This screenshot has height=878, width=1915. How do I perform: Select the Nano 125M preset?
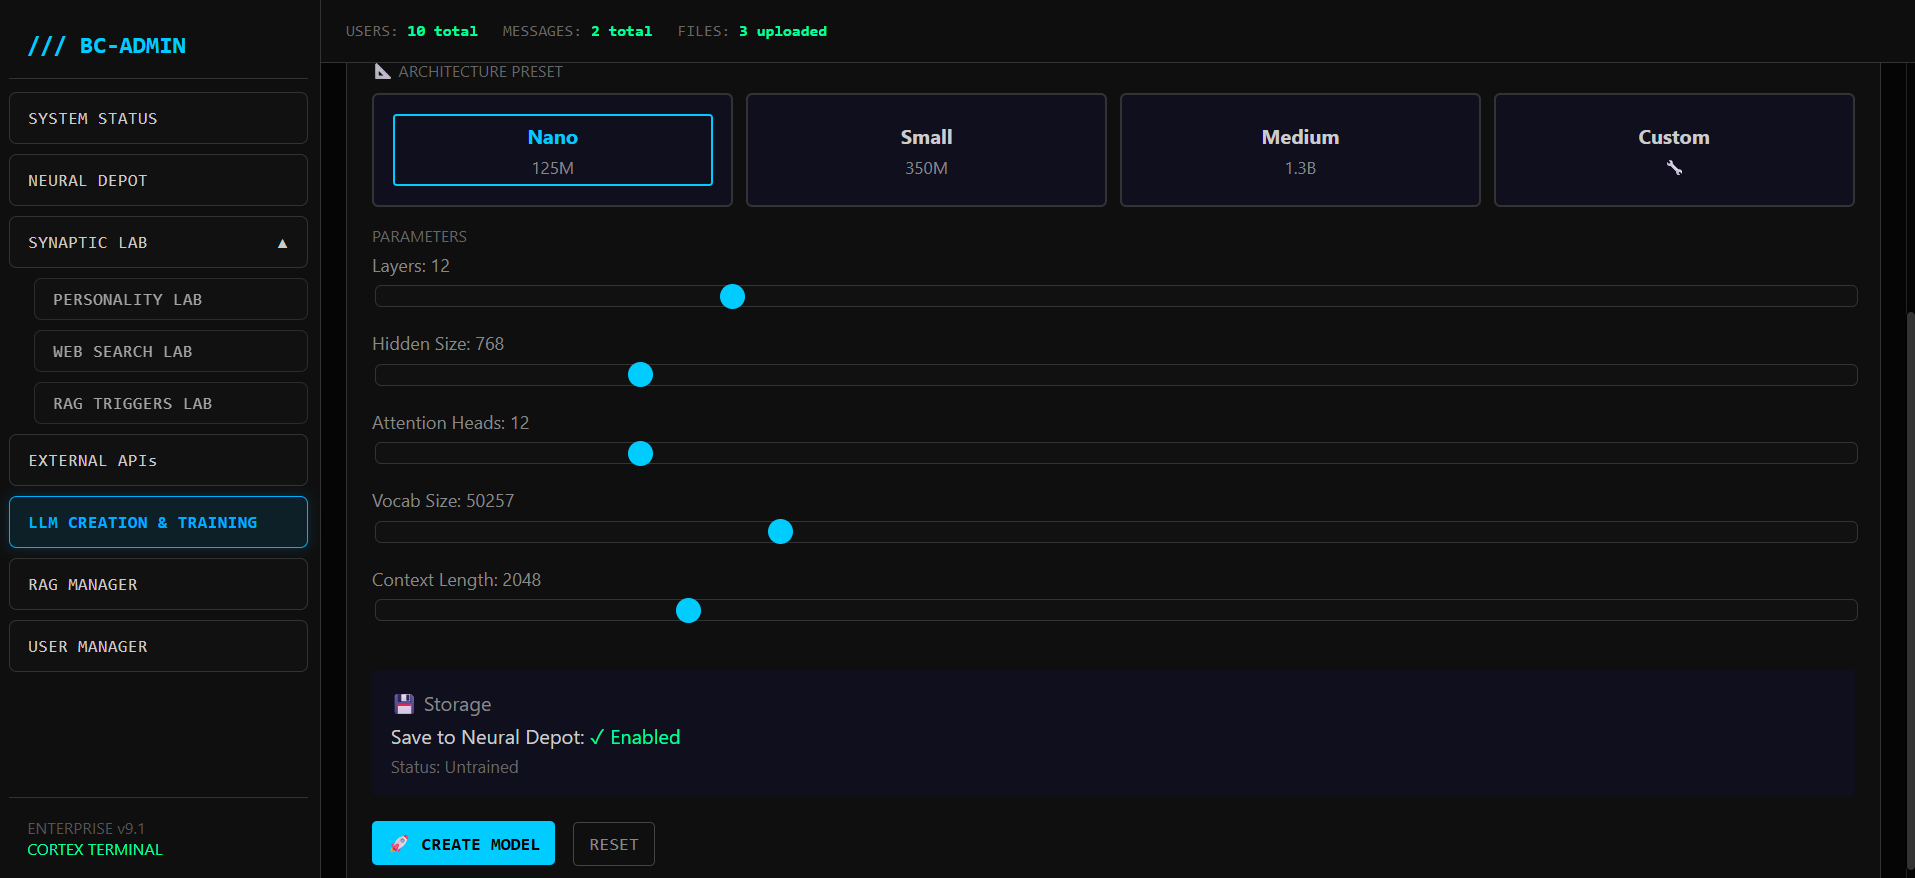tap(552, 150)
